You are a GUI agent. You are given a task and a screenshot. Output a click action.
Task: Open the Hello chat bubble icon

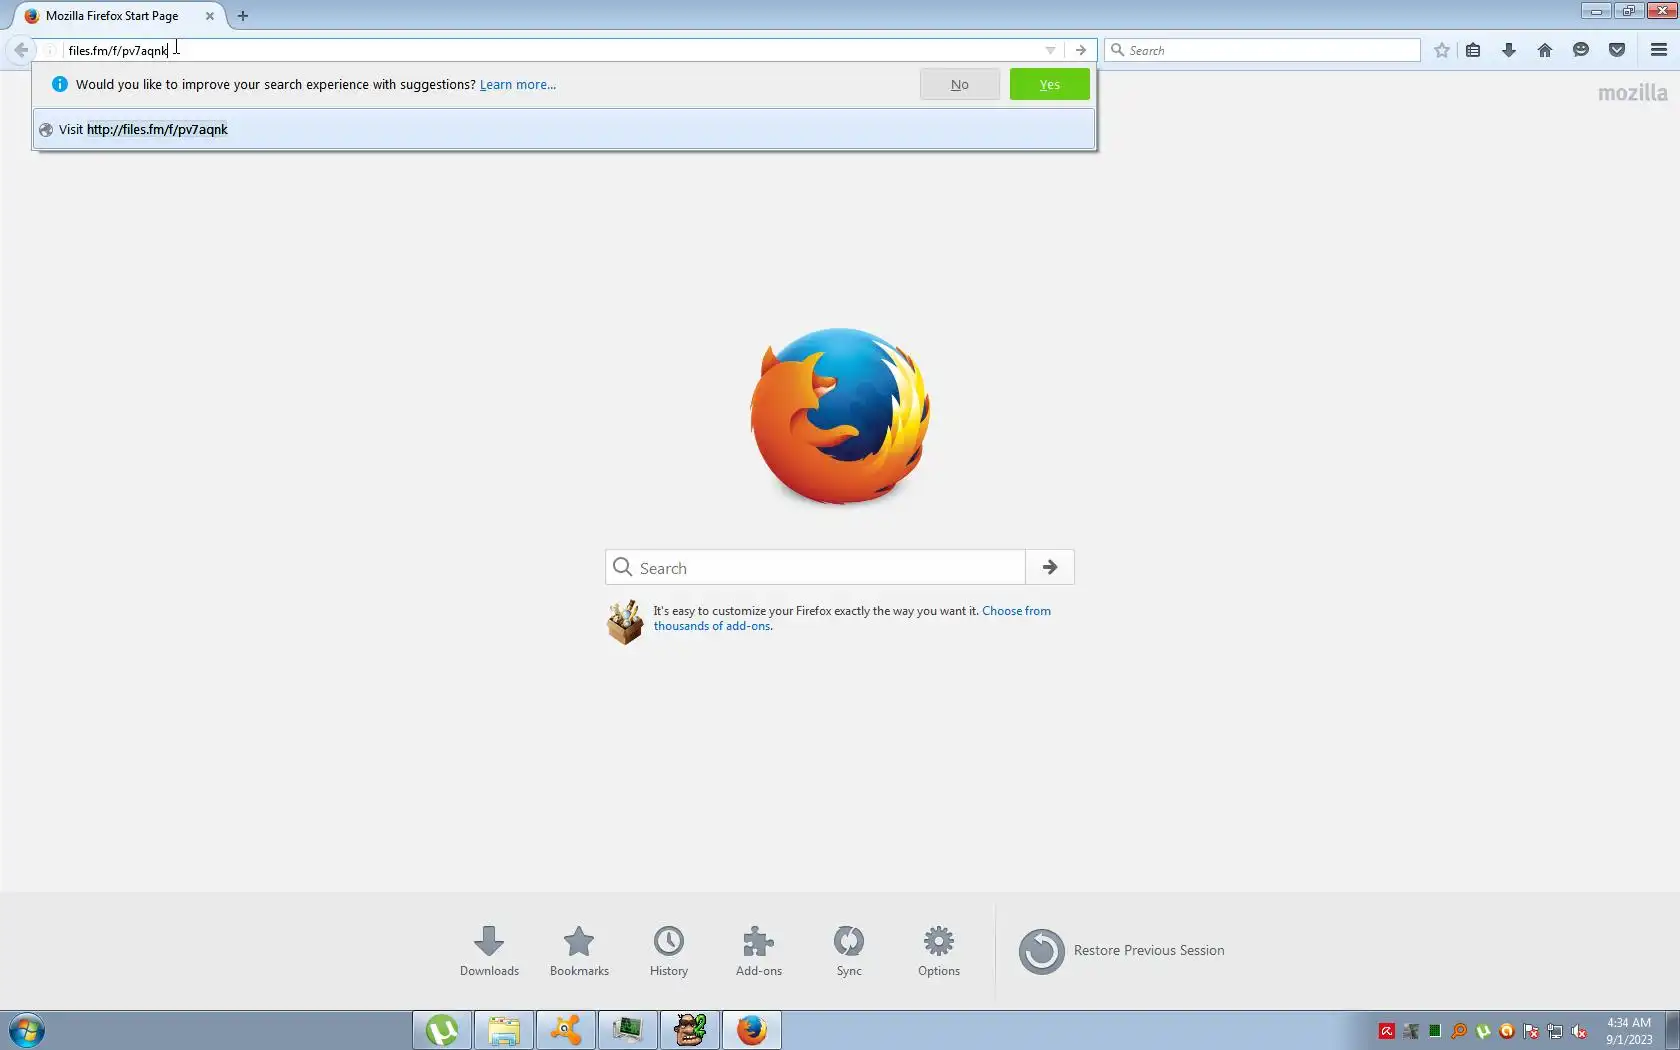tap(1581, 50)
